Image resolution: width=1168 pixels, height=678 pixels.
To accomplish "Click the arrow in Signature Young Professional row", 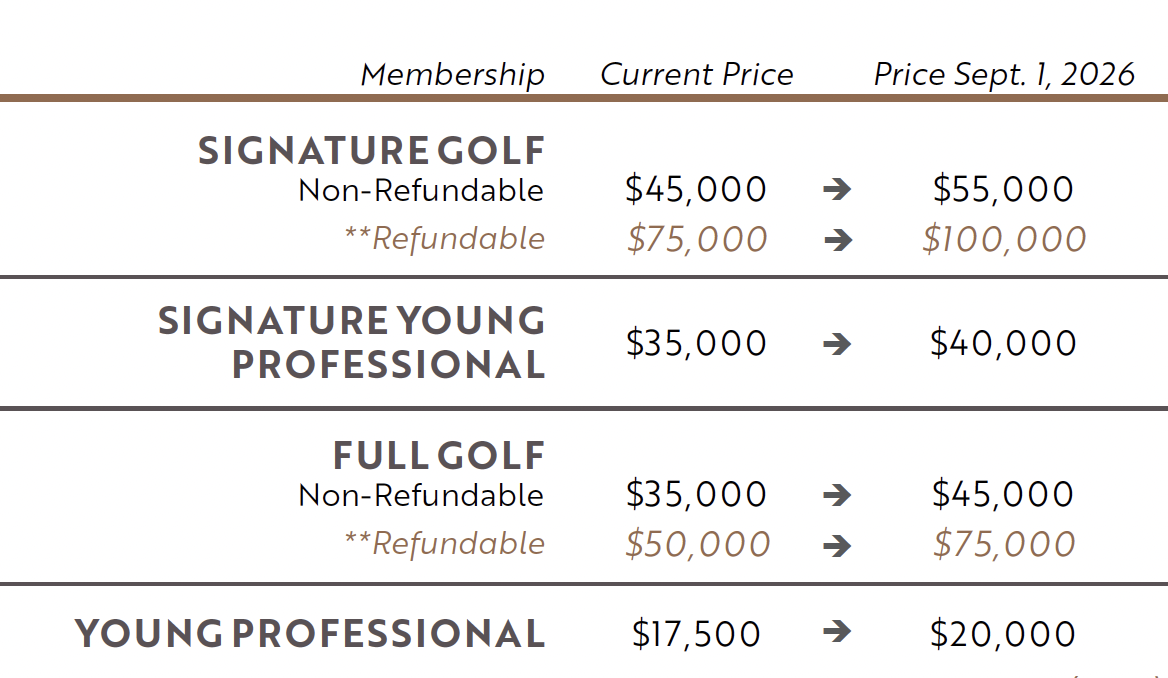I will (837, 343).
